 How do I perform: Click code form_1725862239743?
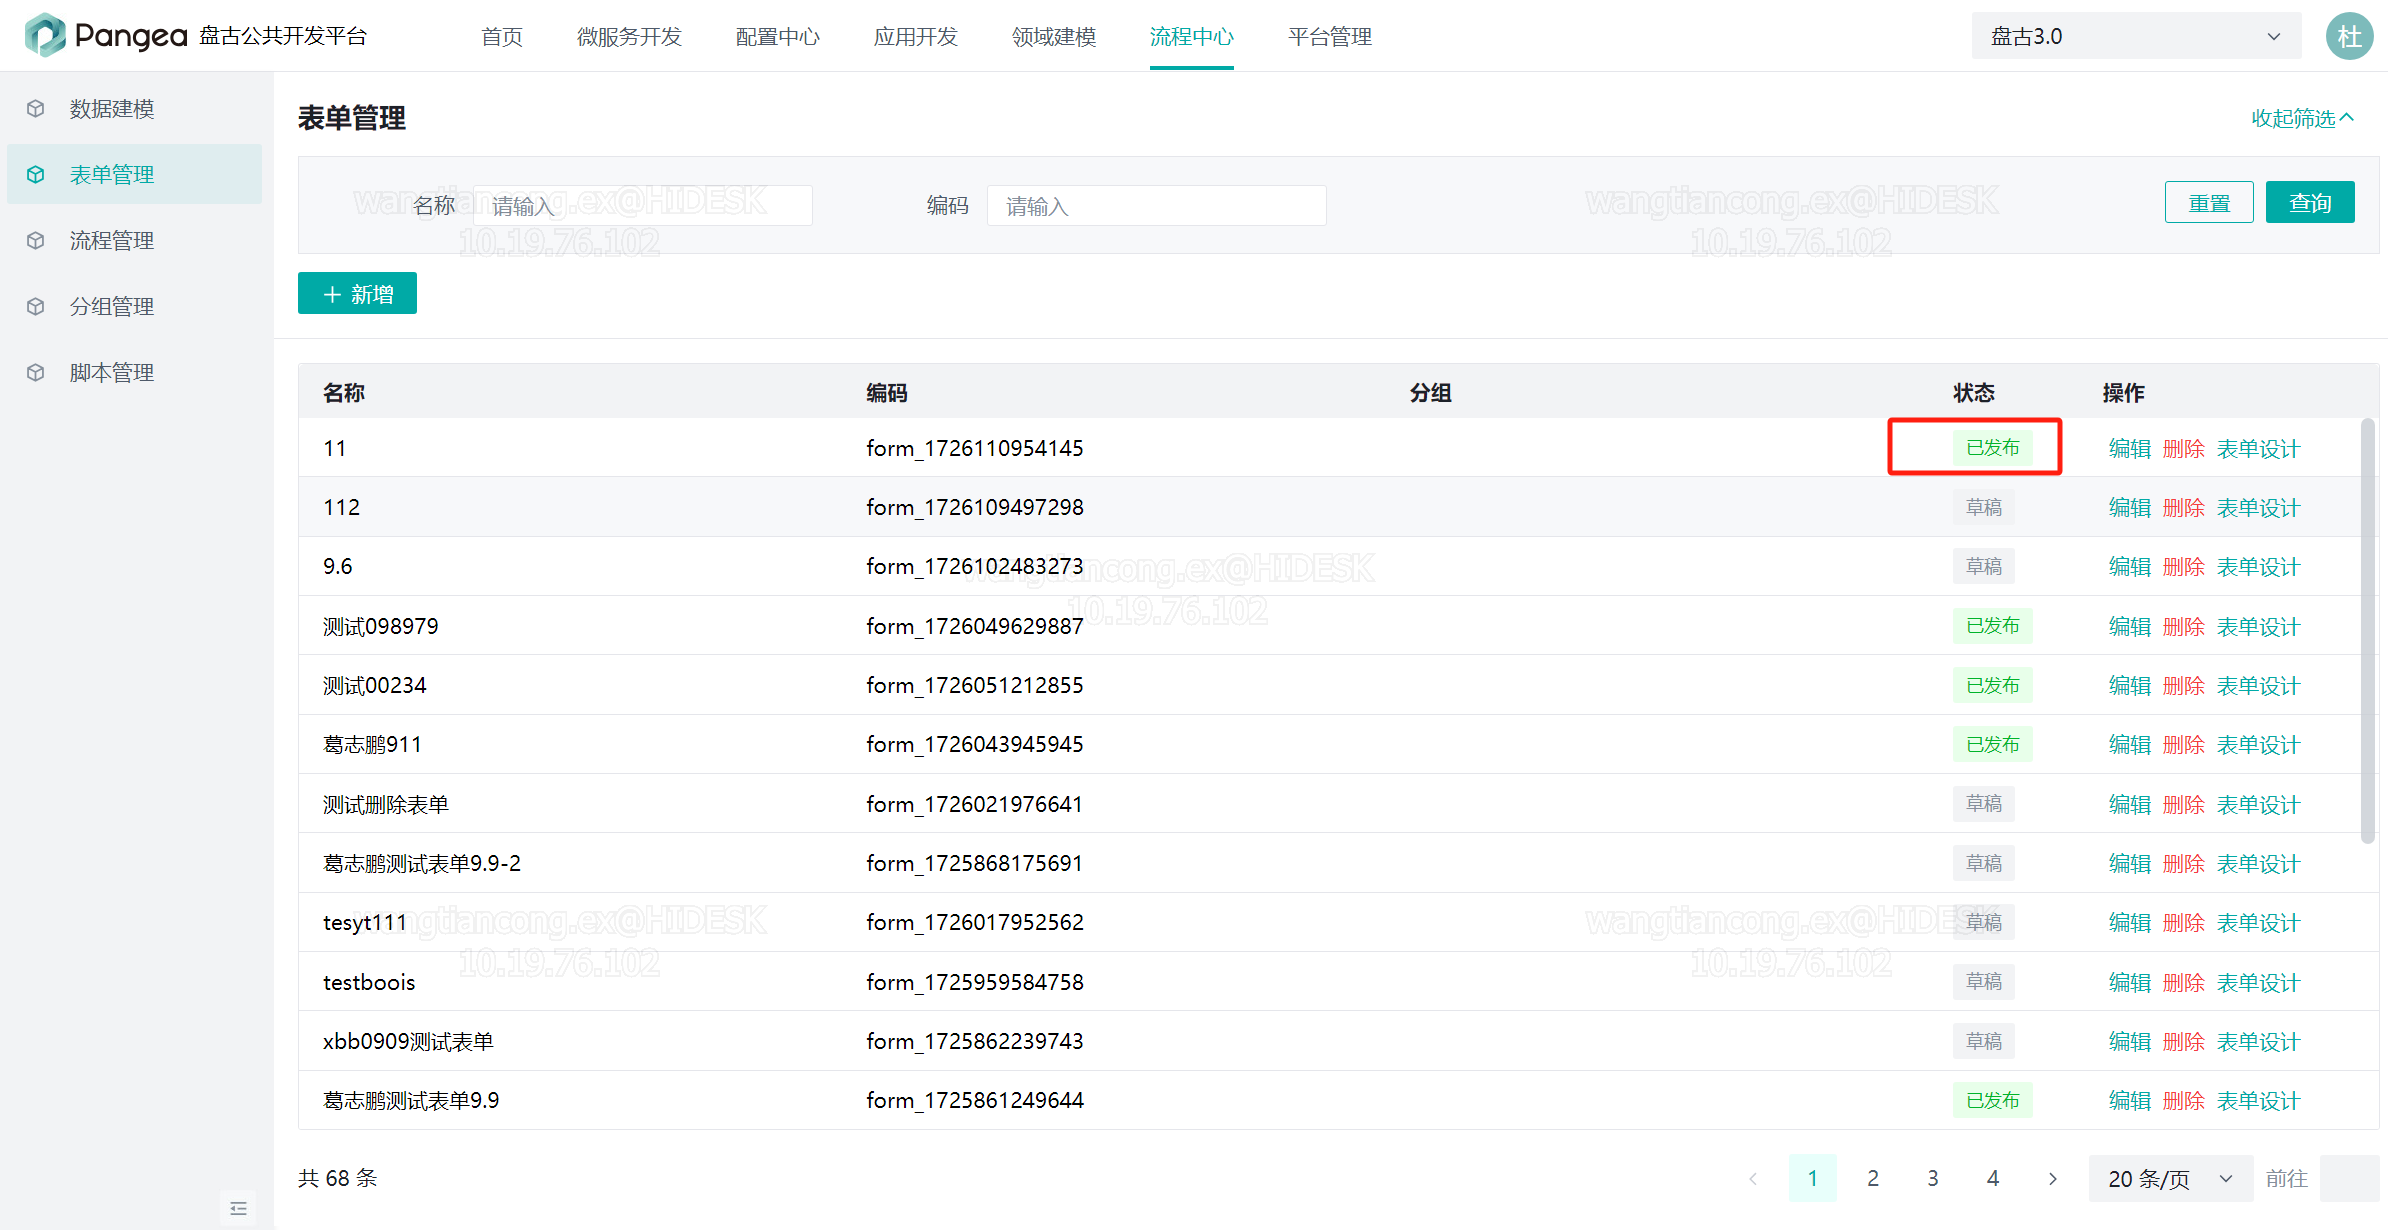point(975,1041)
